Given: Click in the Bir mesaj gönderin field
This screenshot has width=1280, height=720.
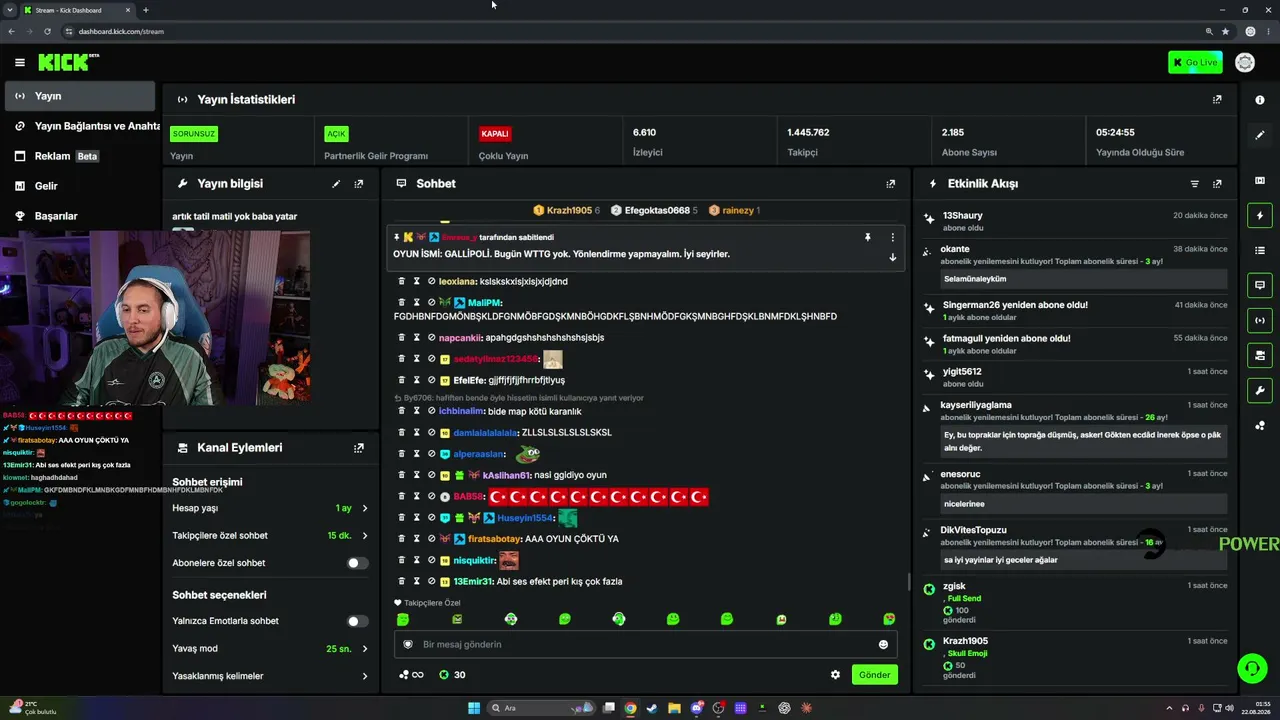Looking at the screenshot, I should coord(645,645).
